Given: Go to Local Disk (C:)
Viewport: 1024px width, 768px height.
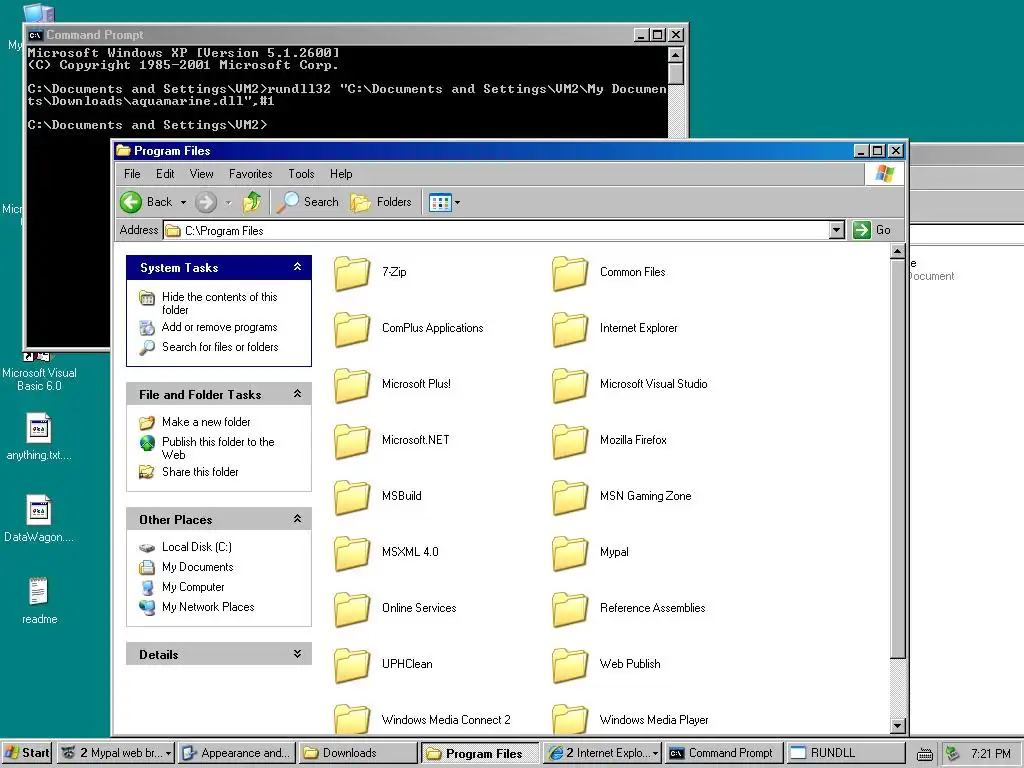Looking at the screenshot, I should pos(197,547).
